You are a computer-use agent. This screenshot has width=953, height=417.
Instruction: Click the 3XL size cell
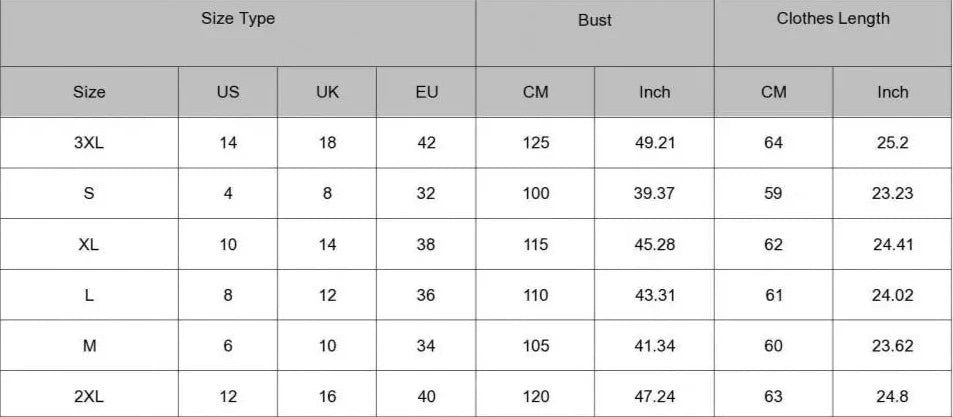[x=89, y=143]
